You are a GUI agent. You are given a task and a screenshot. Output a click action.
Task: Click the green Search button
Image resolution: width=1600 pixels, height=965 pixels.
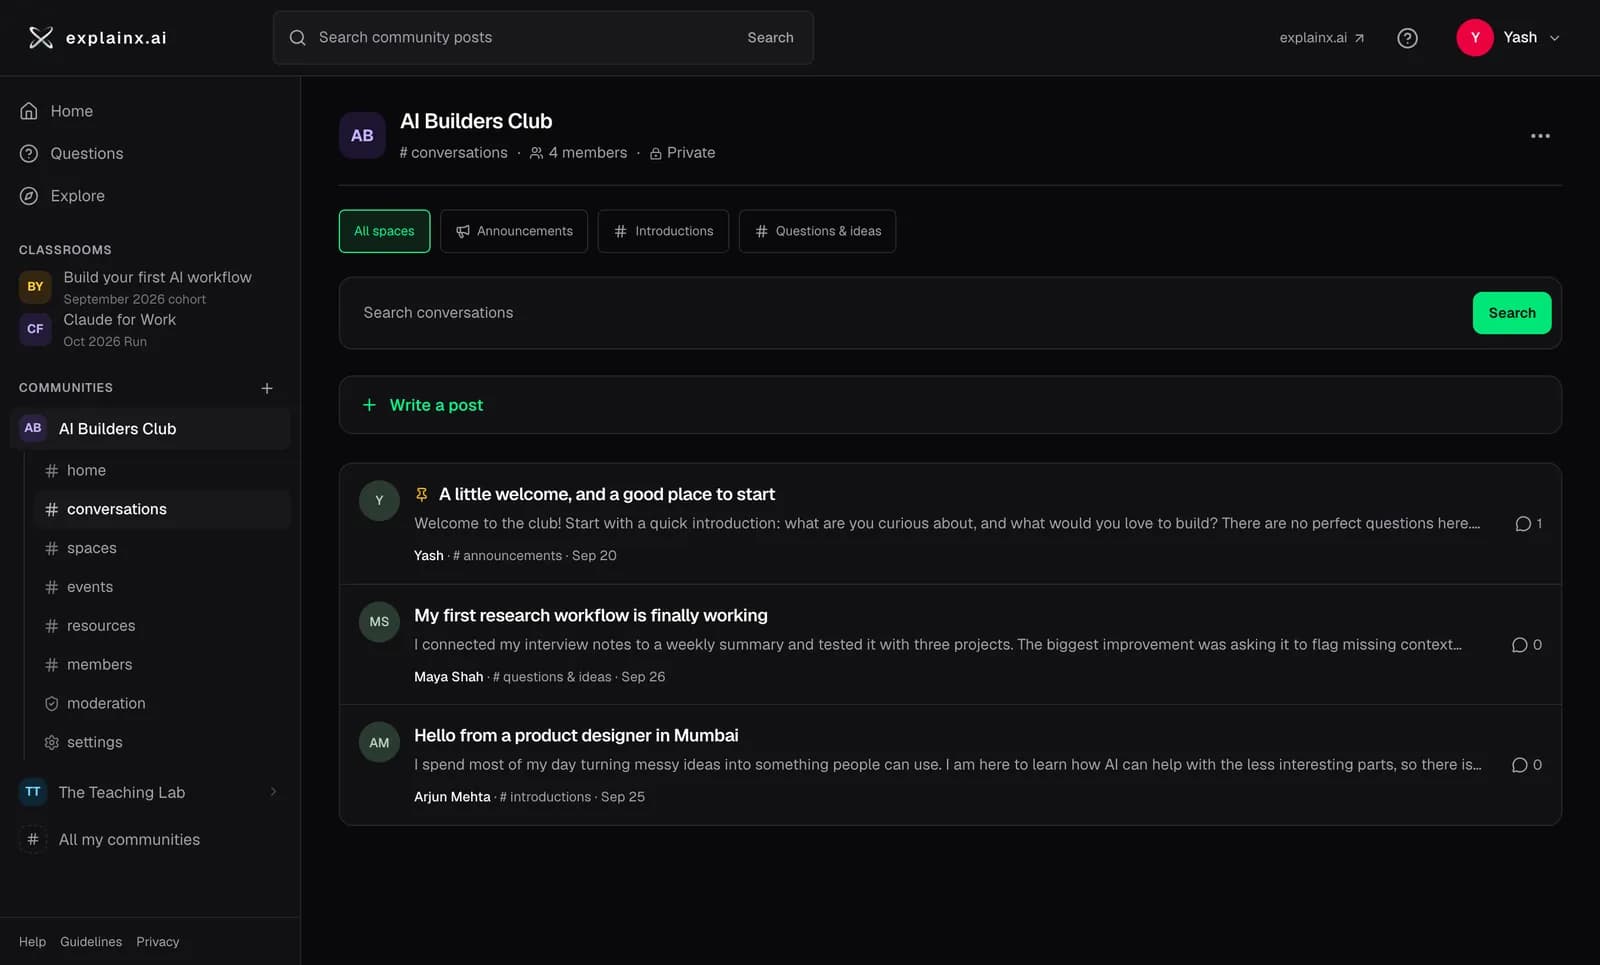1511,313
